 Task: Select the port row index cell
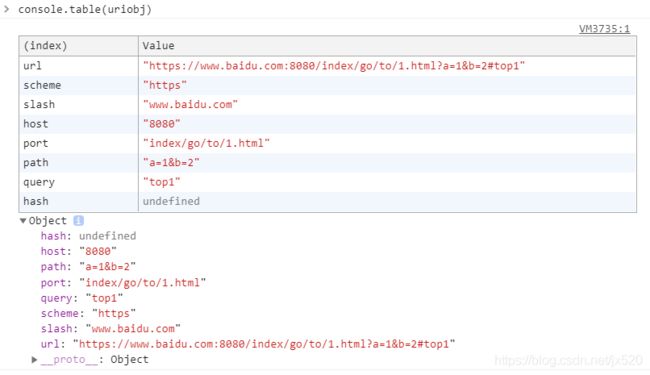point(78,143)
